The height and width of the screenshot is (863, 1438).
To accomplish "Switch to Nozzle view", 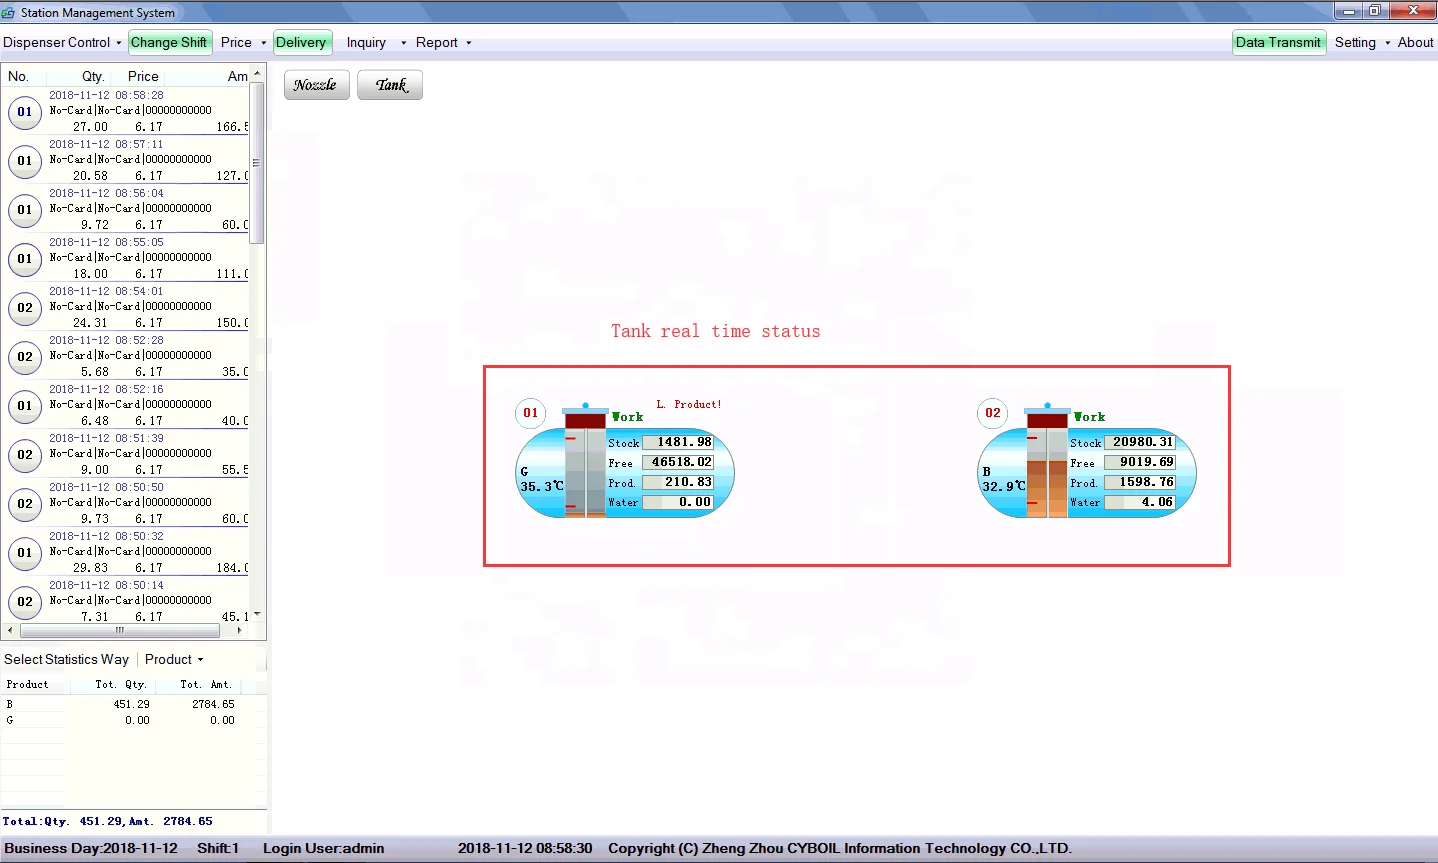I will click(x=316, y=85).
